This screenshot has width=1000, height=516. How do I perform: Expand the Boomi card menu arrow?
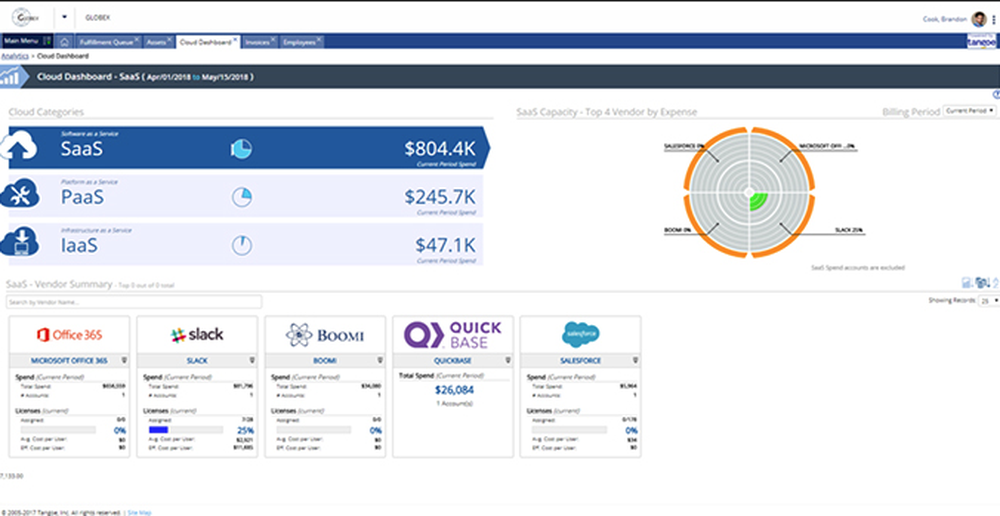click(380, 360)
